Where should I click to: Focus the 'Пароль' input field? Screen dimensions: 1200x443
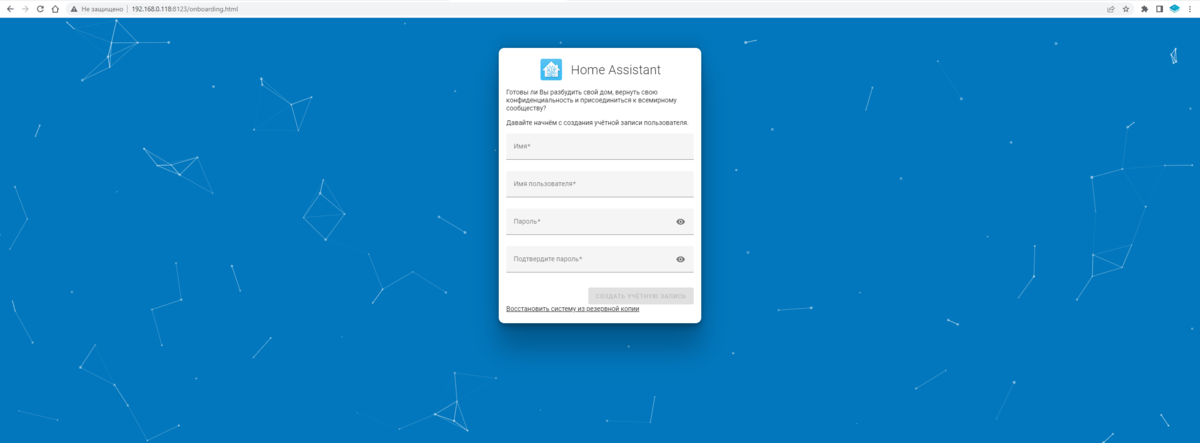(x=600, y=221)
